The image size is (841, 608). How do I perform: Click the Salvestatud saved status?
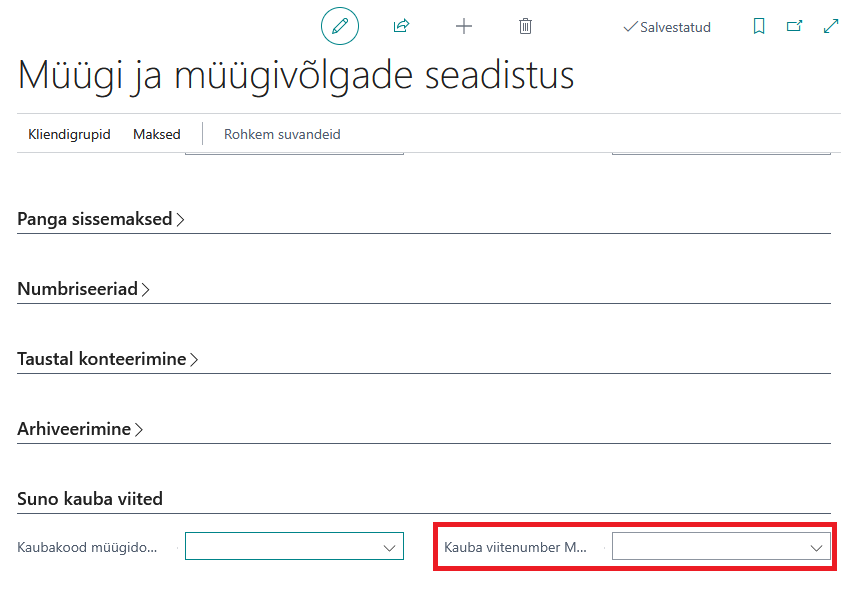[667, 27]
